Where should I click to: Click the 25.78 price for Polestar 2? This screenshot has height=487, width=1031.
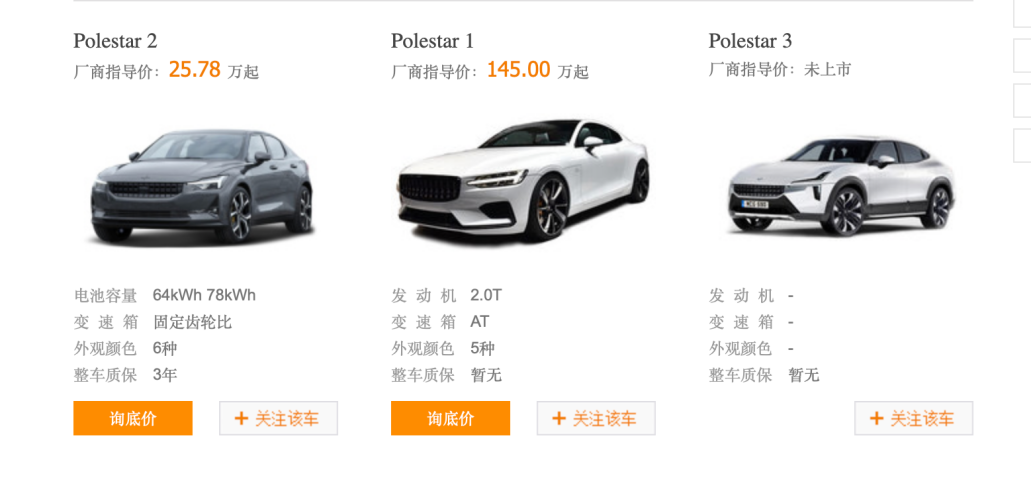pyautogui.click(x=195, y=69)
